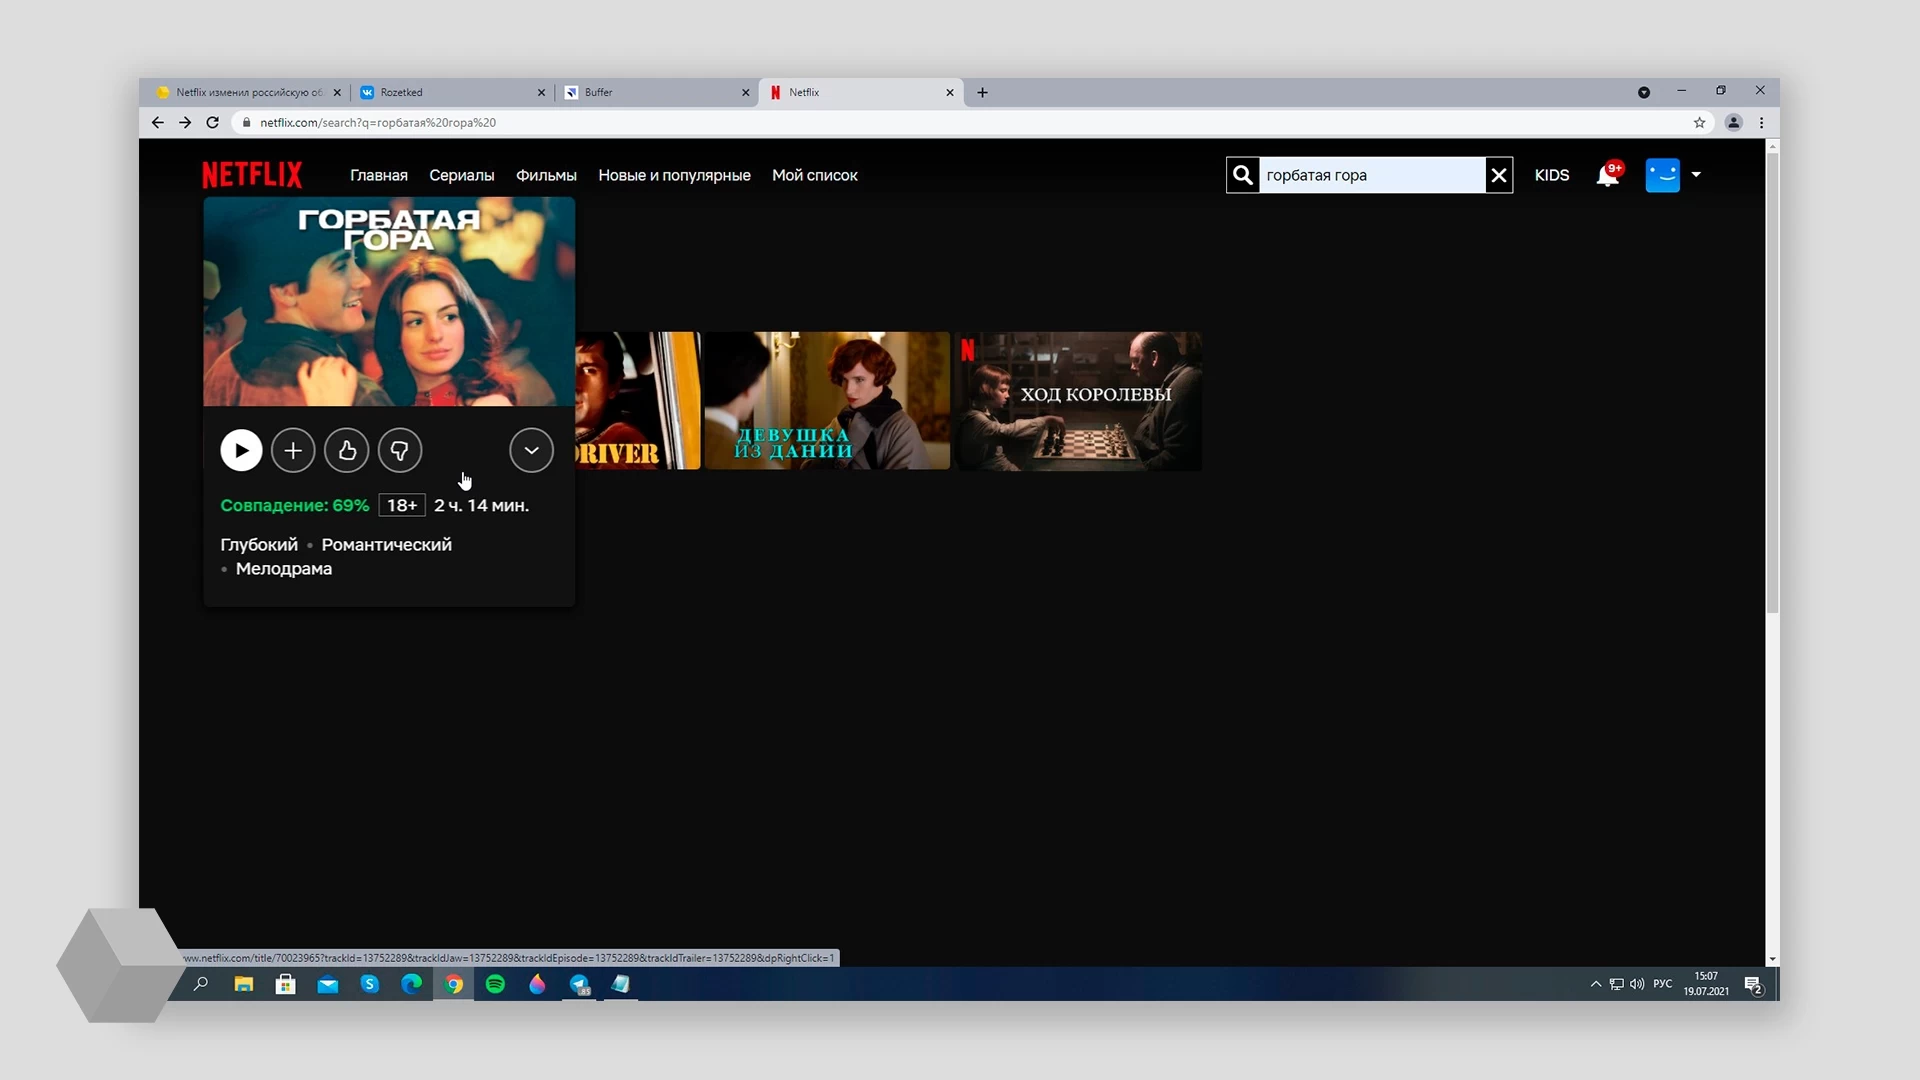The image size is (1920, 1080).
Task: Open Новые и популярные section
Action: click(674, 175)
